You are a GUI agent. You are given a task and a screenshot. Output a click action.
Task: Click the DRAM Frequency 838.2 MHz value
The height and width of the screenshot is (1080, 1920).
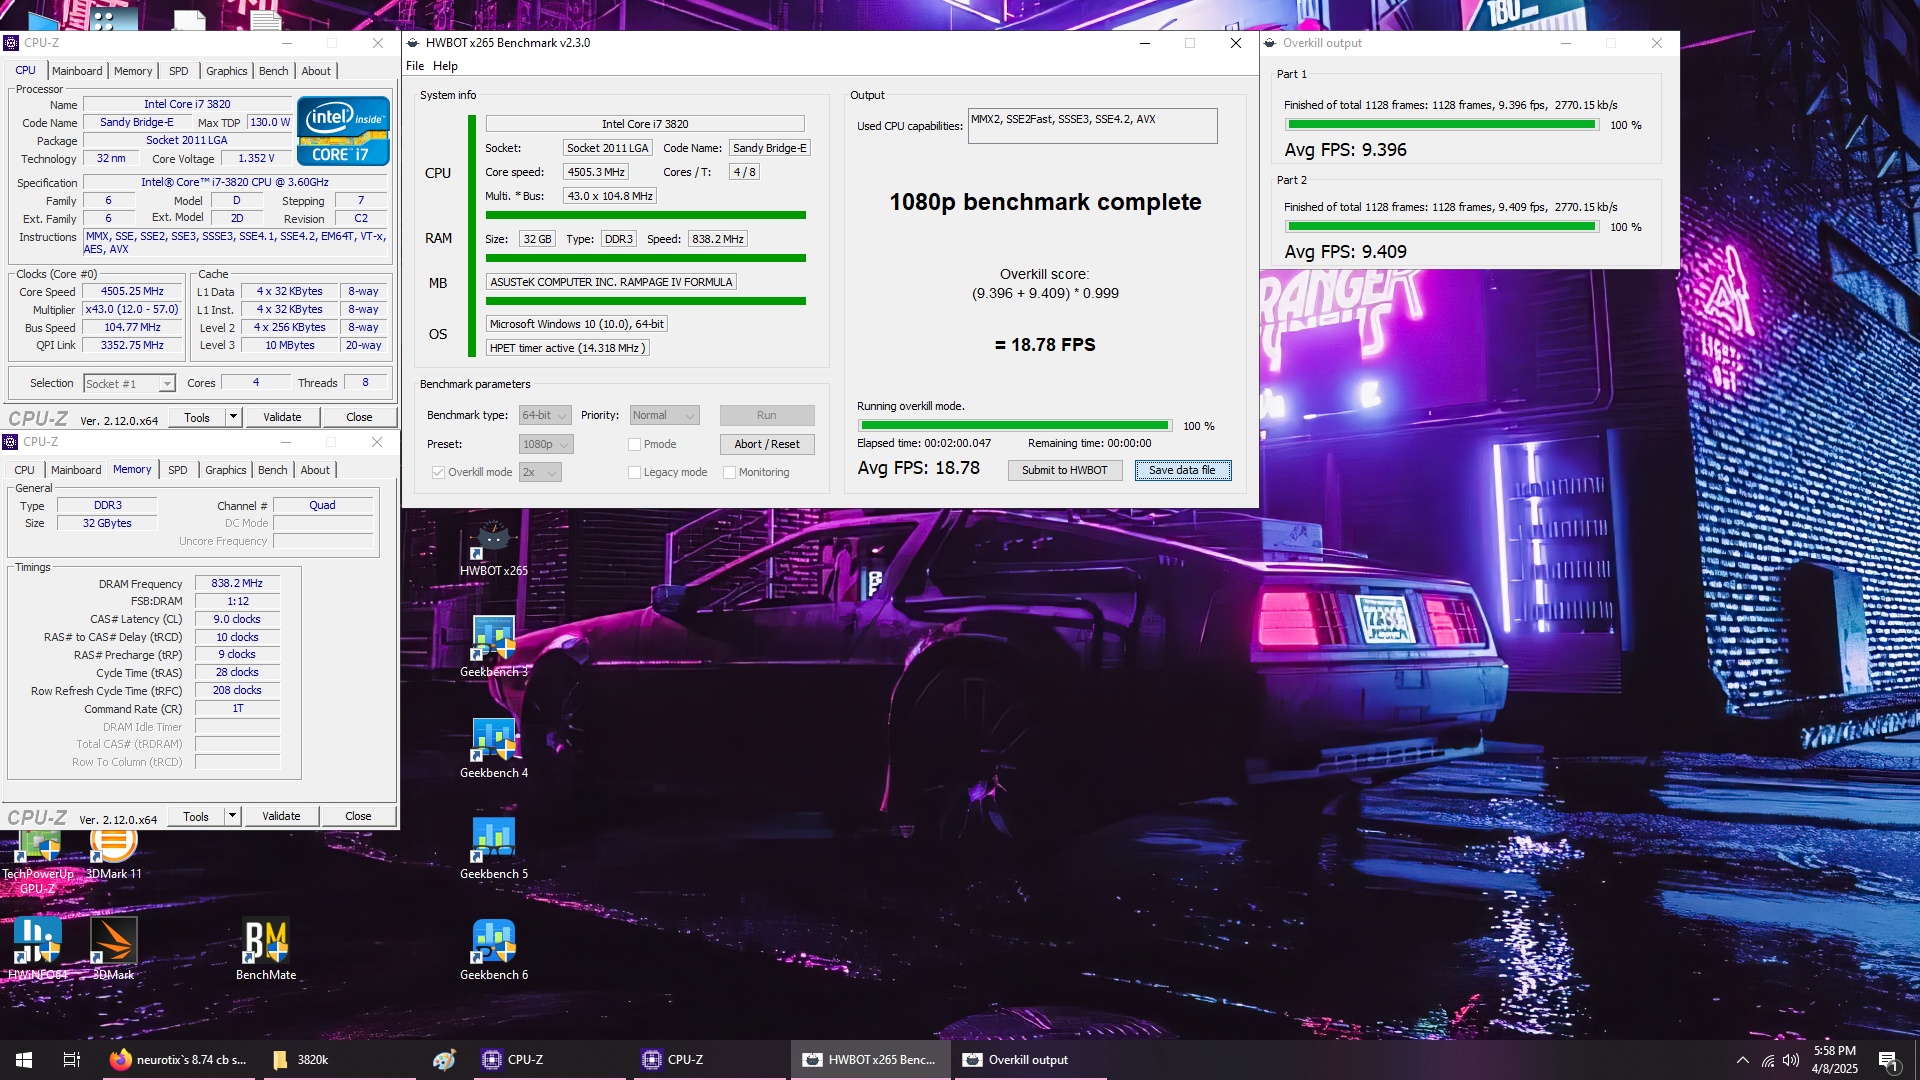coord(237,583)
